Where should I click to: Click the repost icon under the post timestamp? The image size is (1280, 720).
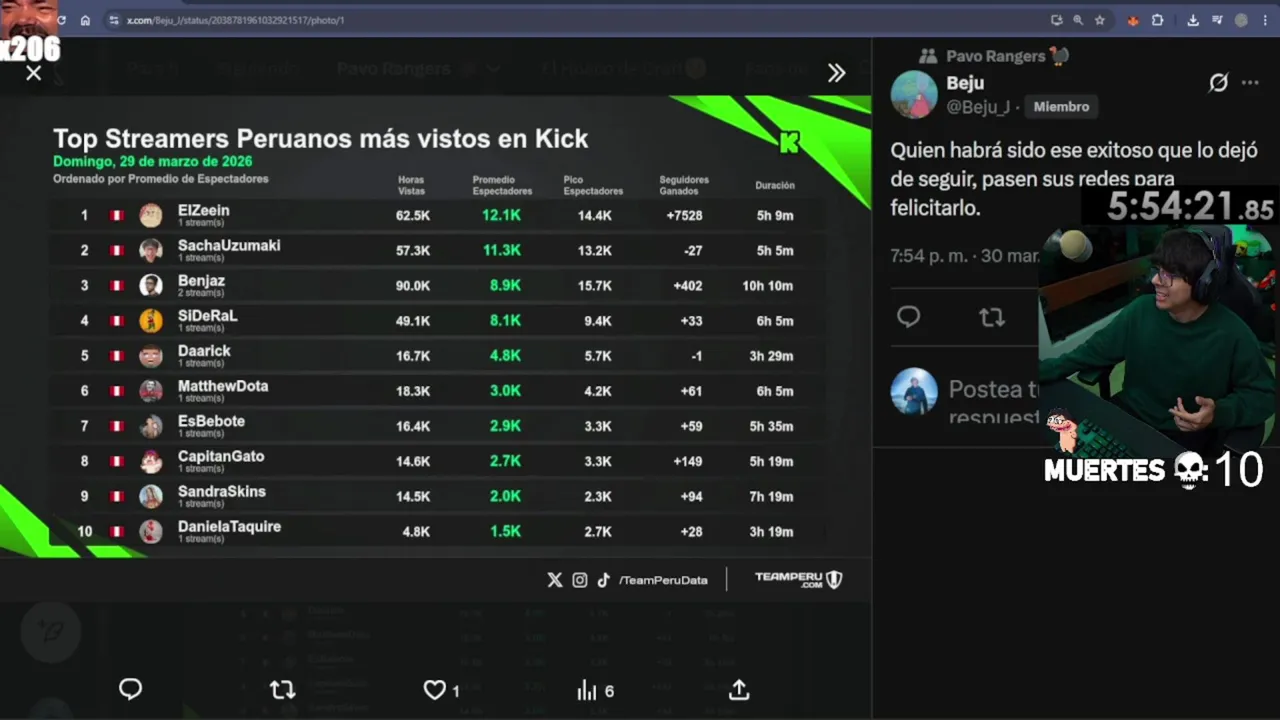tap(991, 317)
